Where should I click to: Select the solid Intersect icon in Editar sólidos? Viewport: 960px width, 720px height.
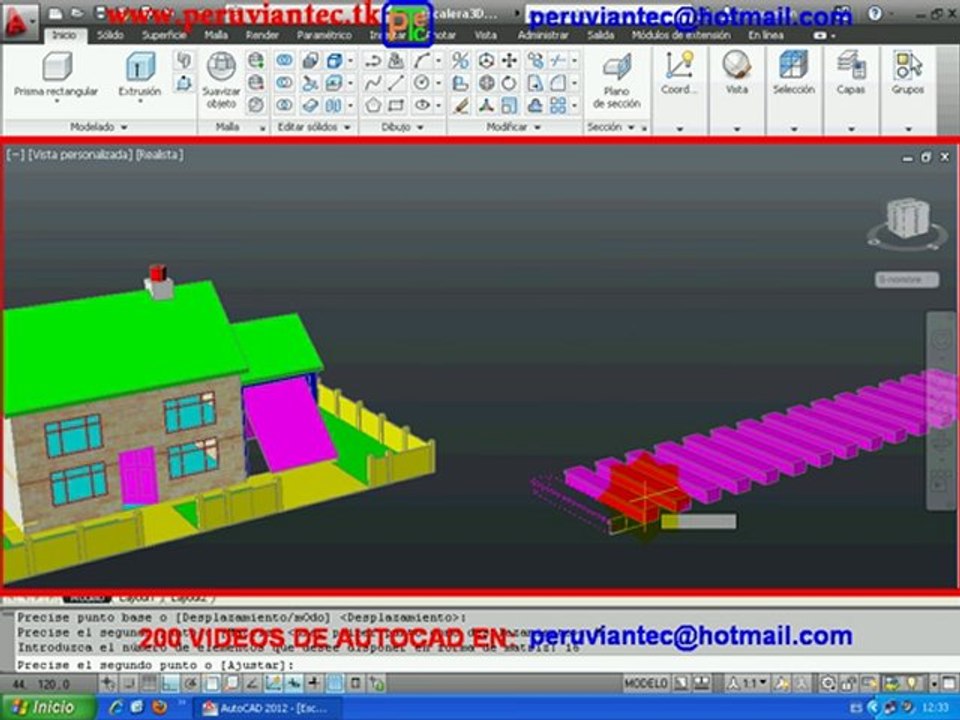click(x=284, y=105)
